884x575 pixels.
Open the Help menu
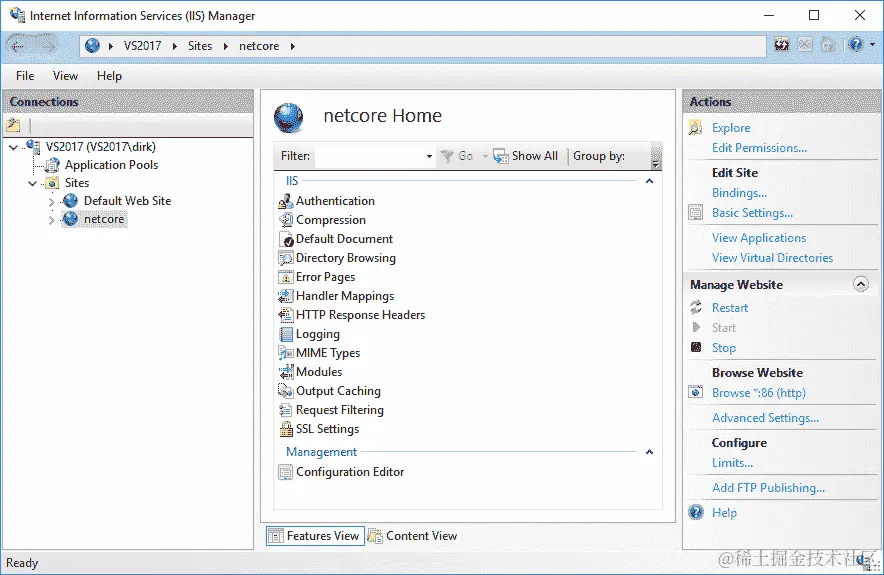[109, 76]
